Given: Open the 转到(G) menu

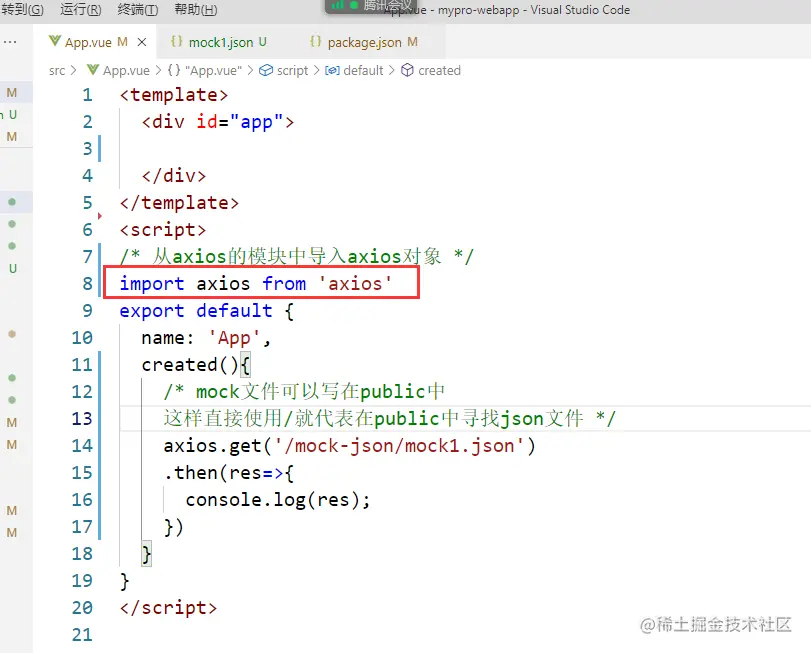Looking at the screenshot, I should coord(22,9).
